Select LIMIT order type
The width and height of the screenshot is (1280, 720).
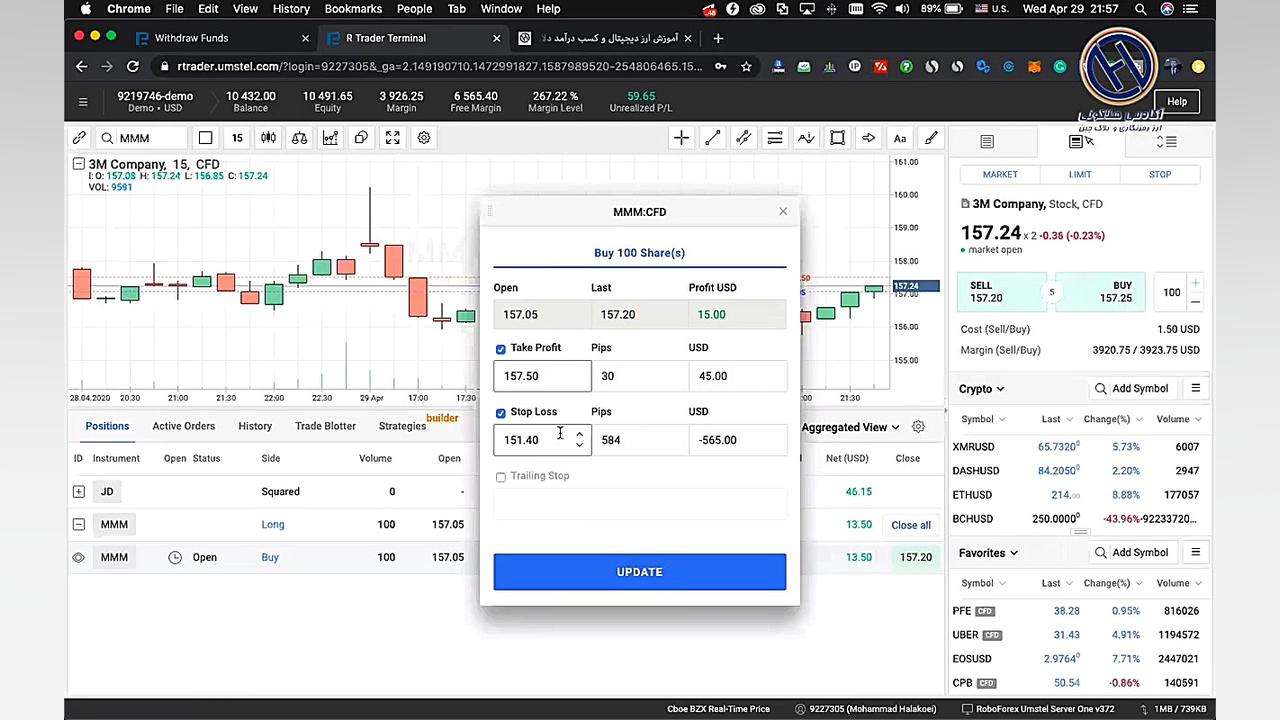[1080, 174]
